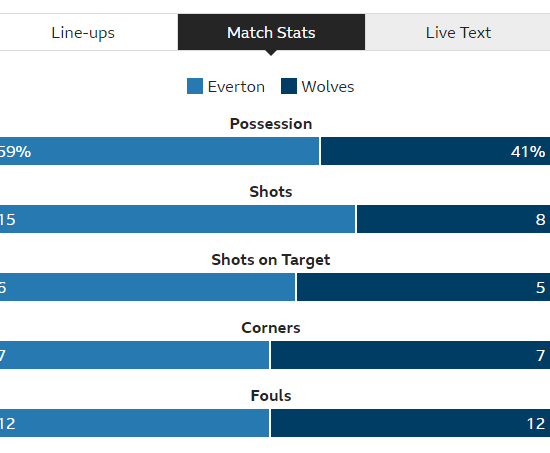Click Wolves' 5 shots on target bar

[x=423, y=287]
